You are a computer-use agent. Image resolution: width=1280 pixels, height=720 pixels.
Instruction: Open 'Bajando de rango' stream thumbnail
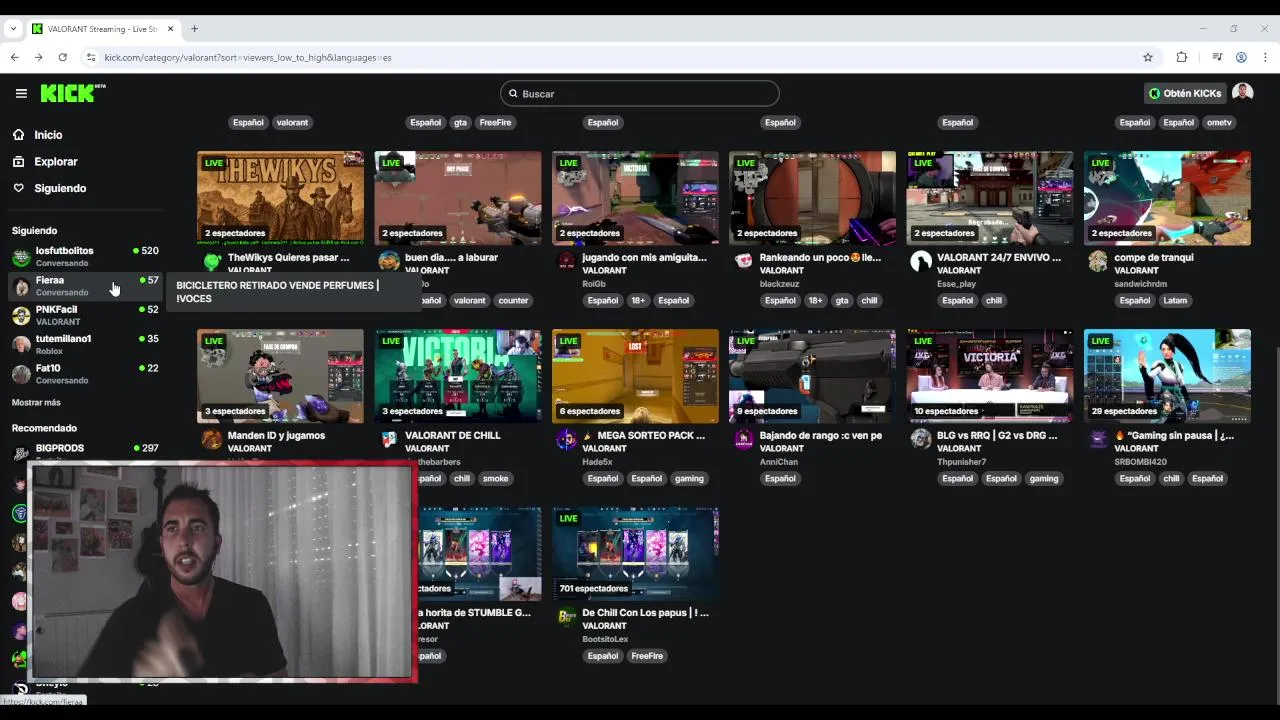coord(812,376)
